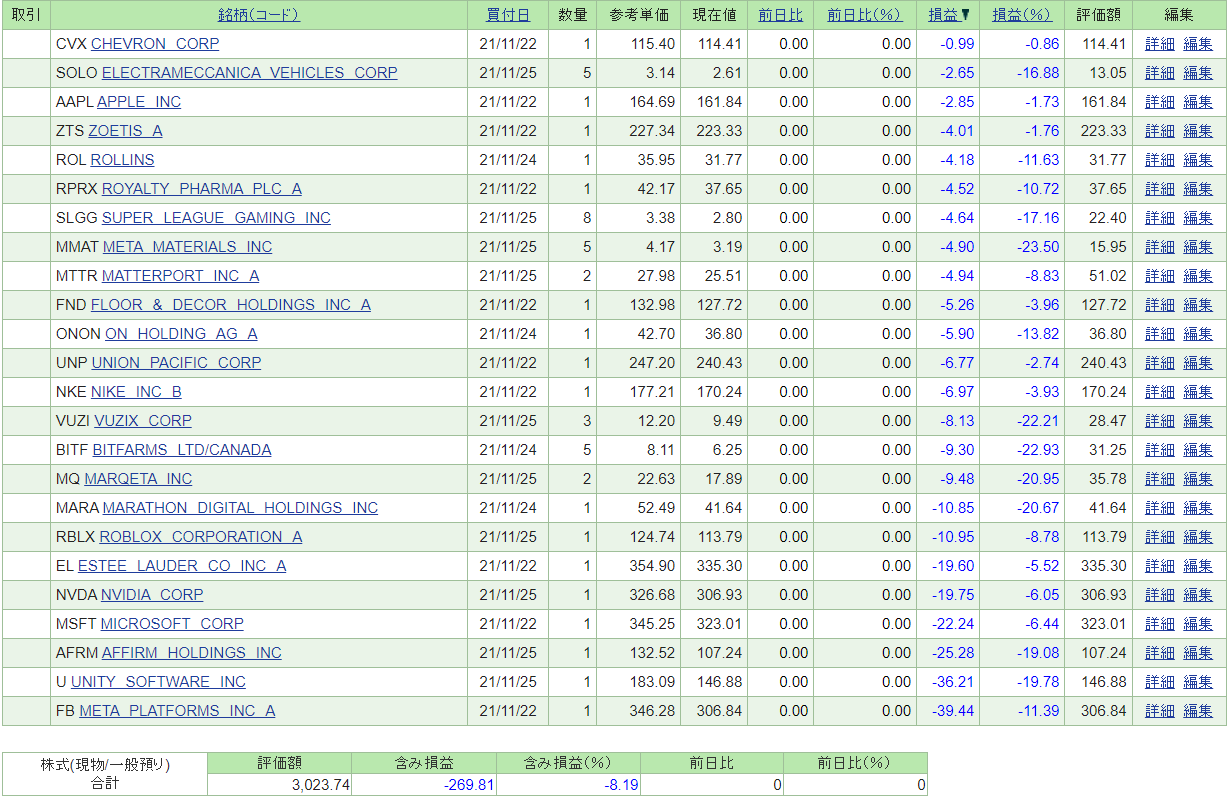Open MARQETA INC stock link
Image resolution: width=1231 pixels, height=798 pixels.
click(x=138, y=479)
